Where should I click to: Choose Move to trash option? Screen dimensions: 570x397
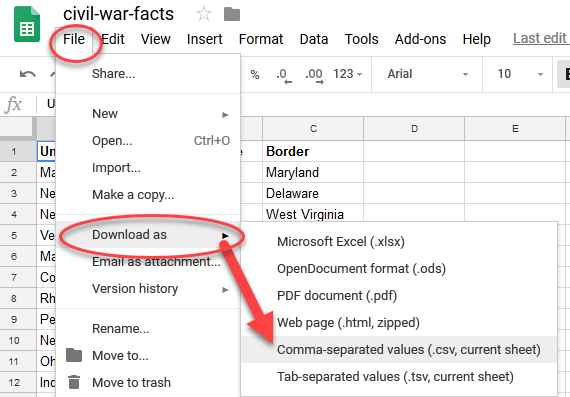148,382
